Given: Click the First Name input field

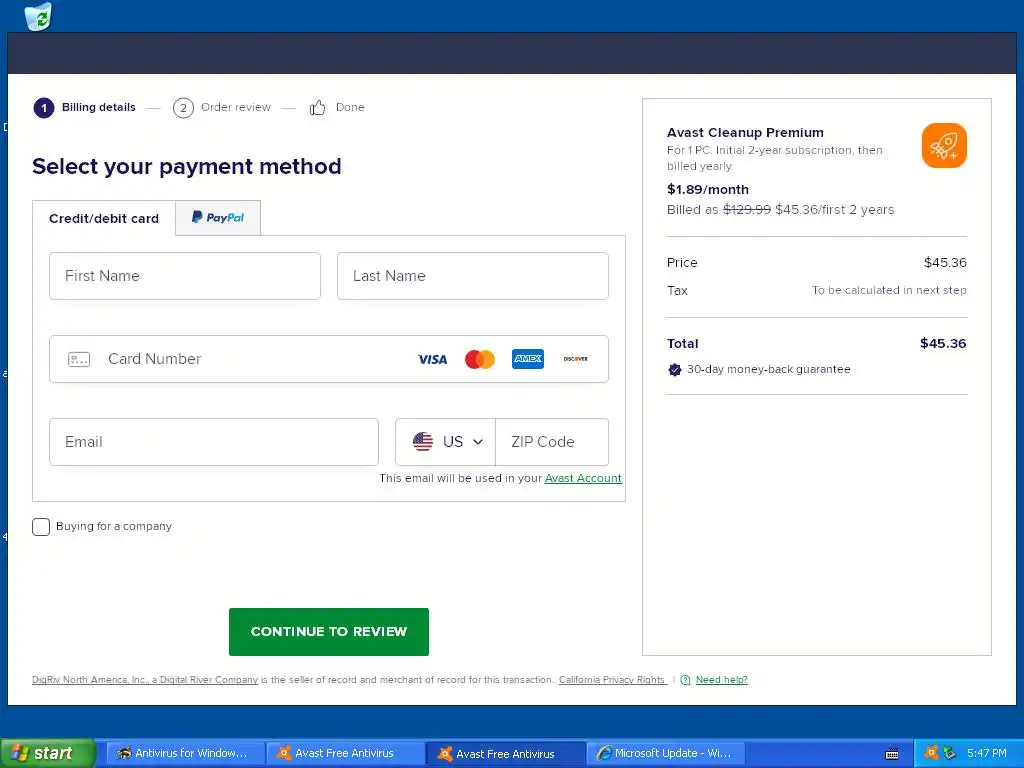Looking at the screenshot, I should pyautogui.click(x=185, y=276).
